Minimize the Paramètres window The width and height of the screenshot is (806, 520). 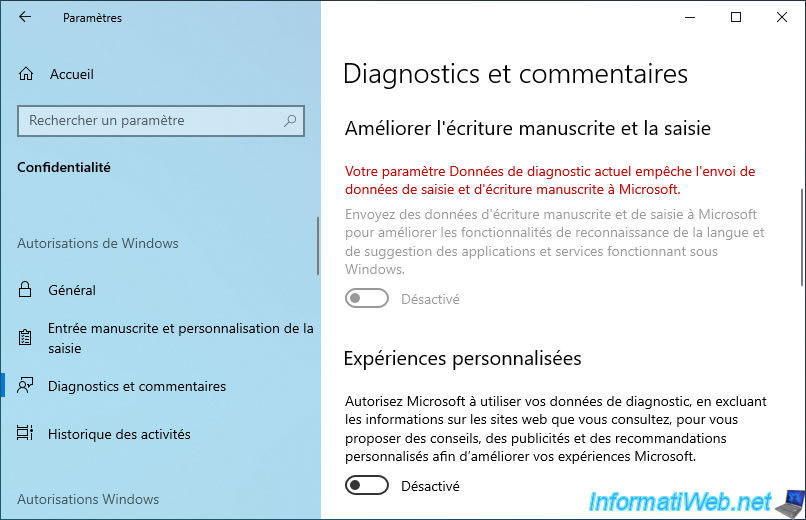(690, 17)
